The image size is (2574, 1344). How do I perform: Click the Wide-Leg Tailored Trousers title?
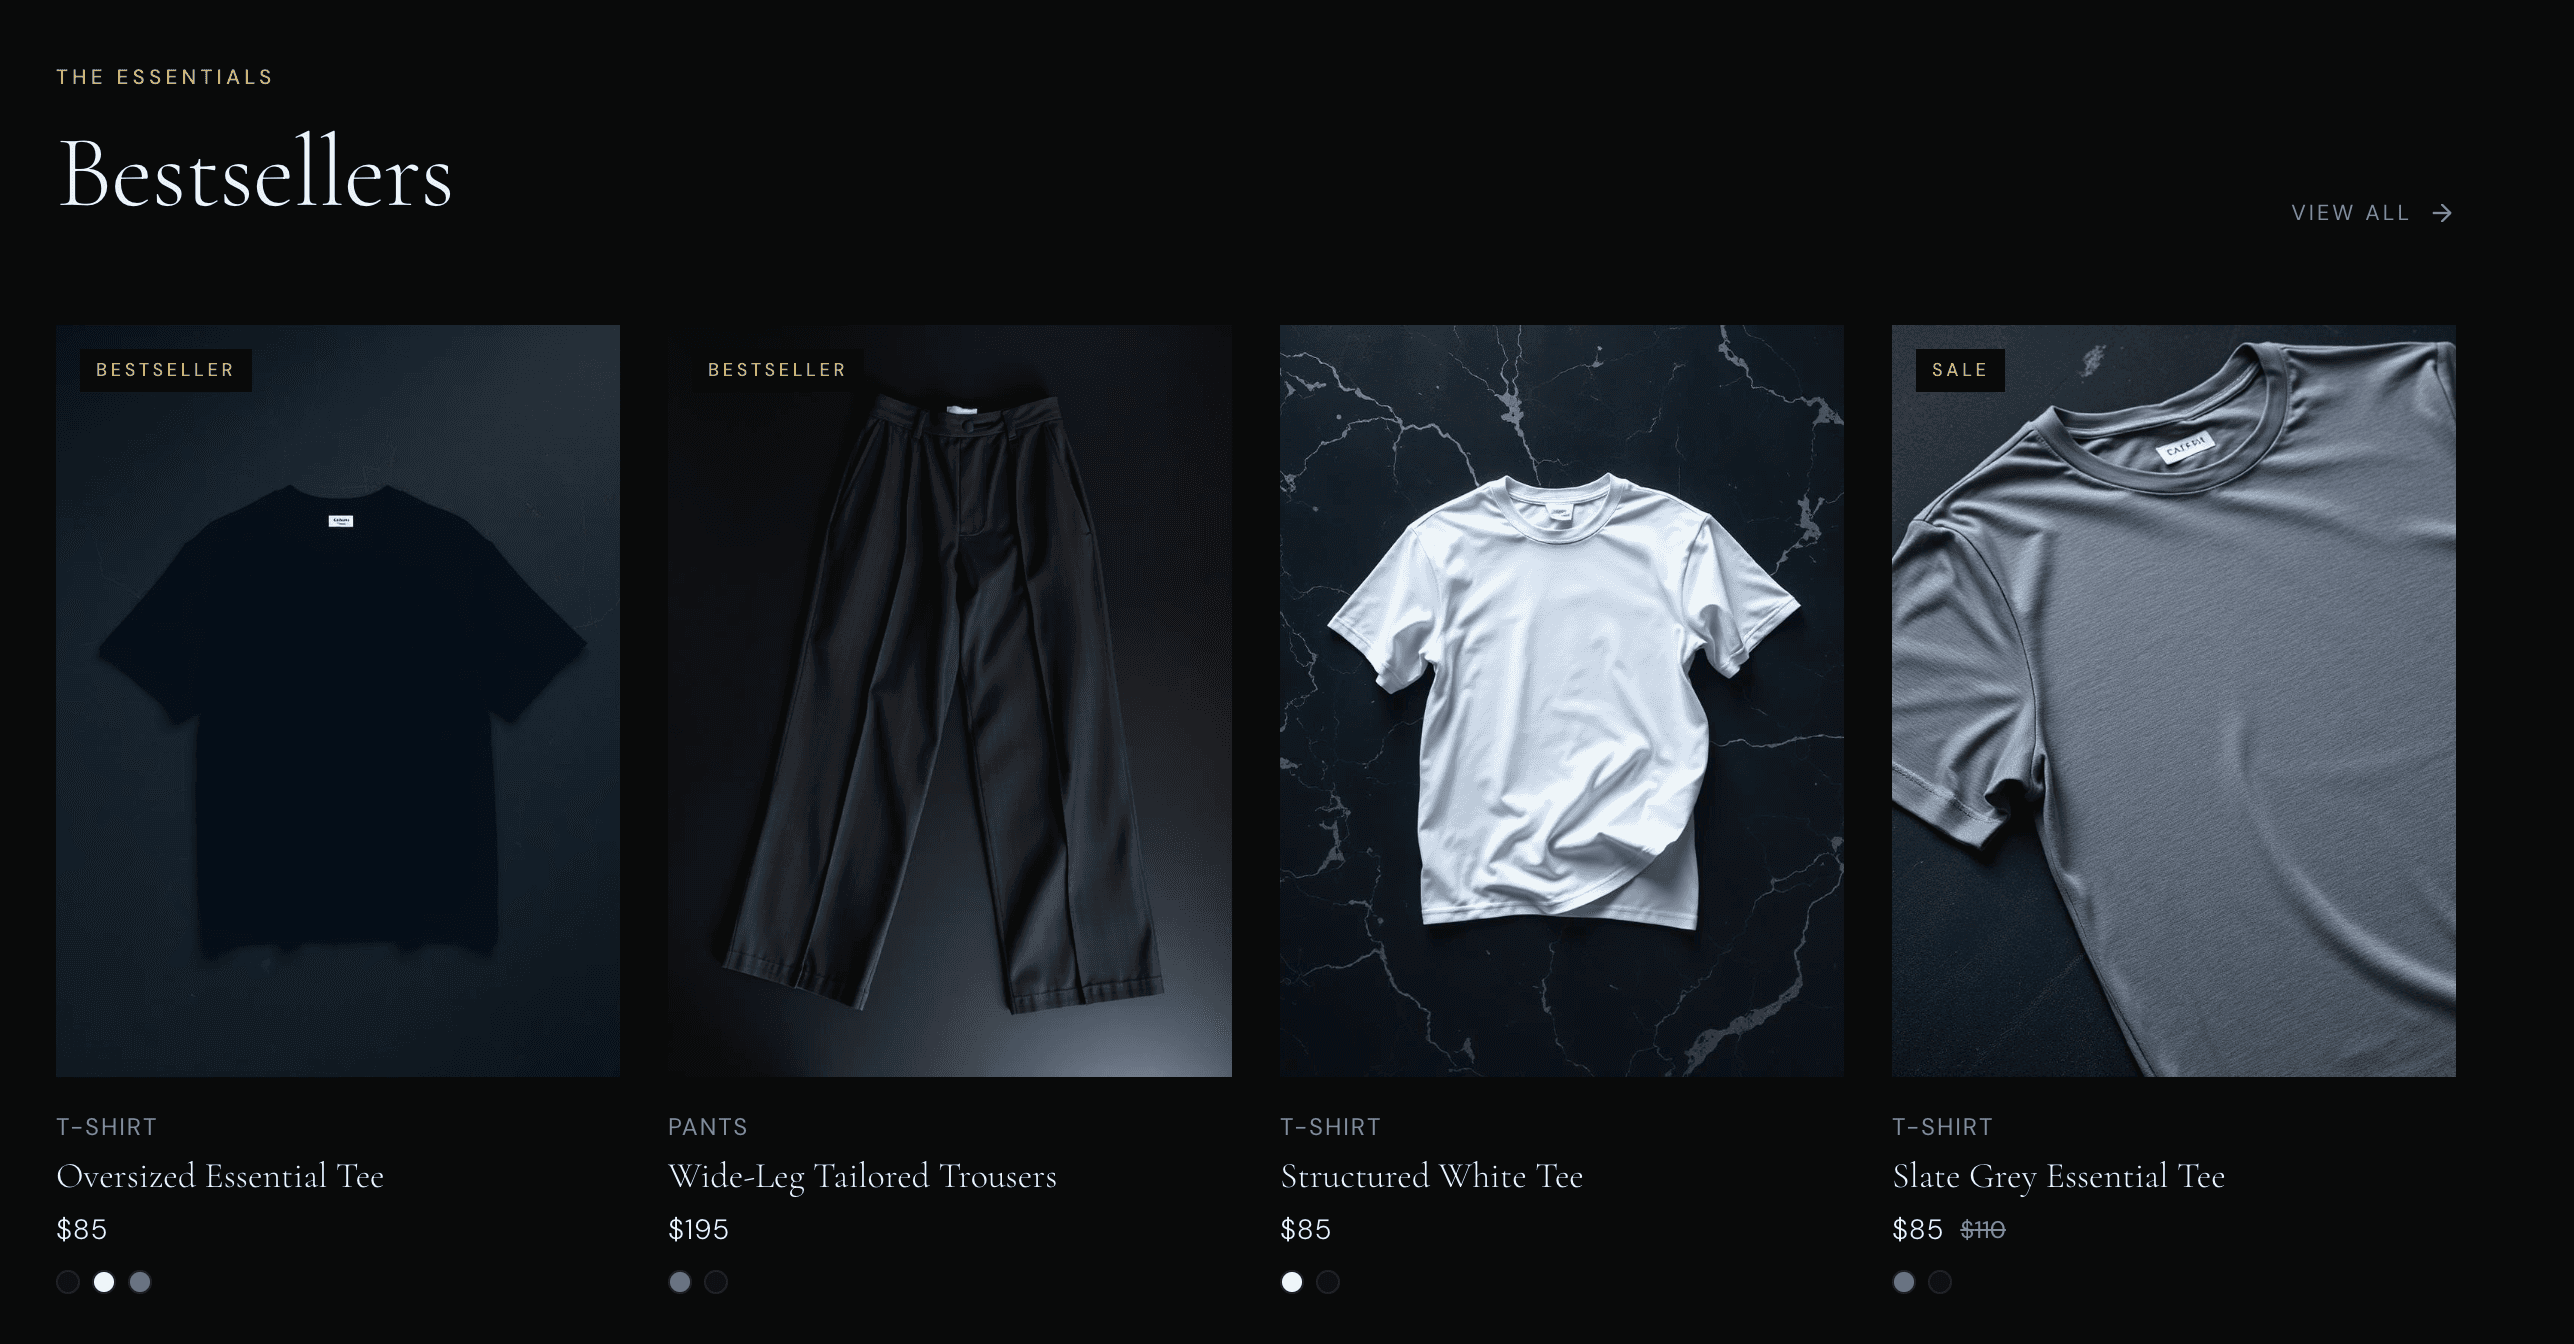tap(862, 1176)
